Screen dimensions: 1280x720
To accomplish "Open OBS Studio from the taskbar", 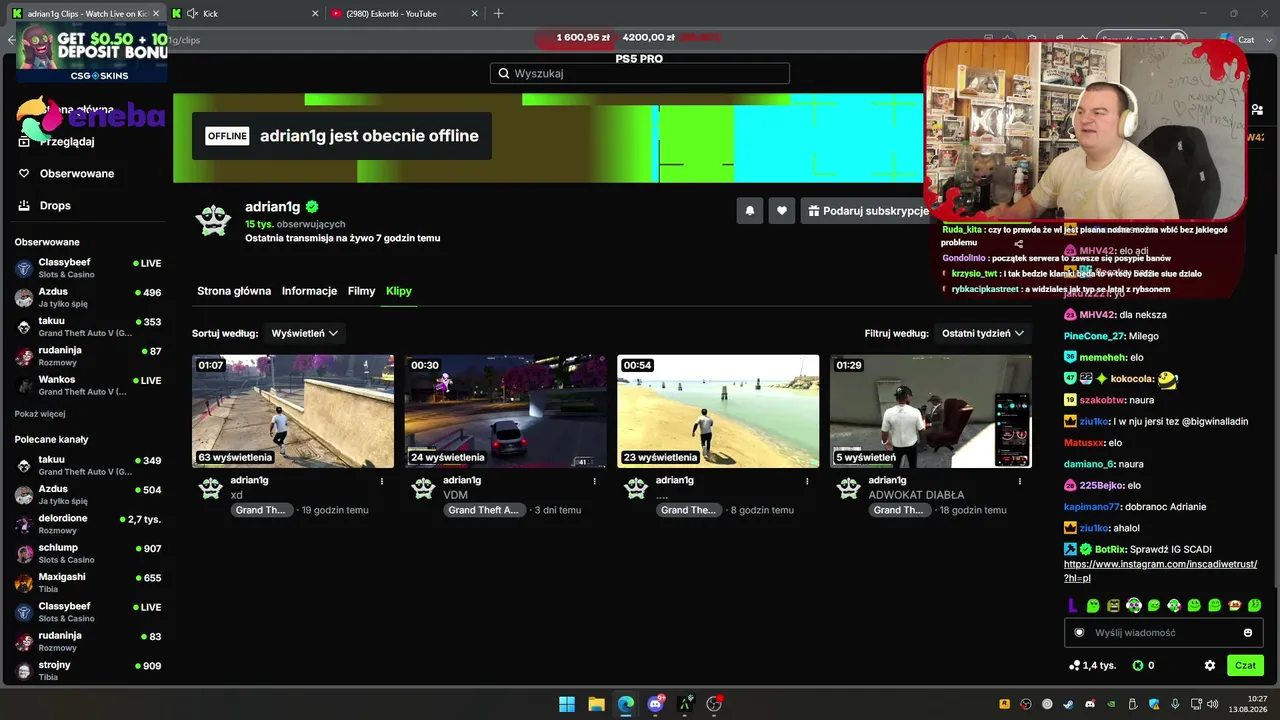I will [x=714, y=704].
